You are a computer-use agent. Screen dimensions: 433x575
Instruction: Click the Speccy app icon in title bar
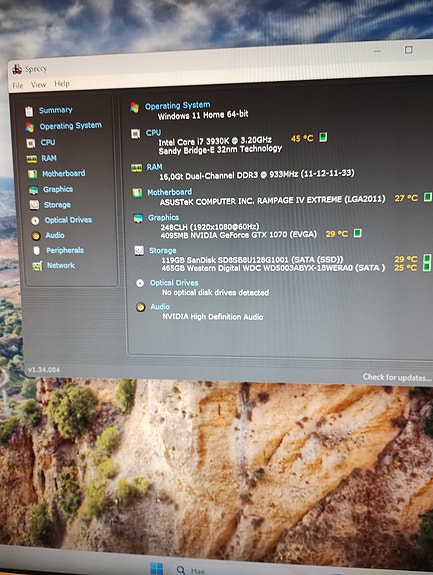tap(17, 69)
